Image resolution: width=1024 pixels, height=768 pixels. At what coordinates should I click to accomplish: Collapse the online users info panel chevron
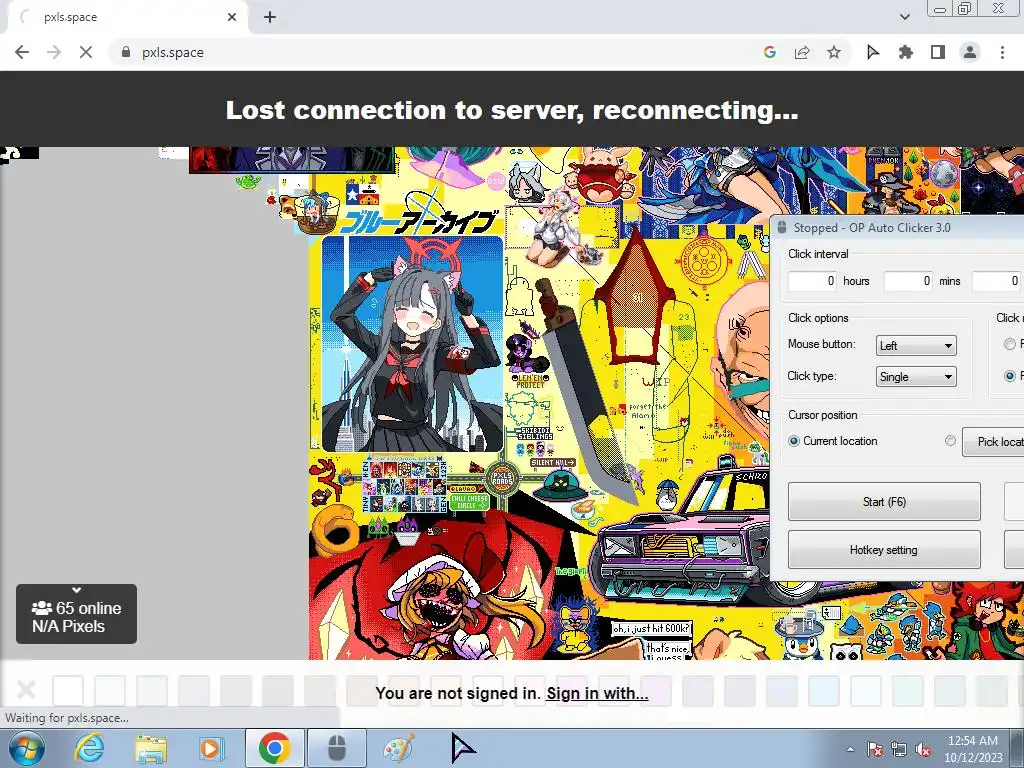point(76,590)
